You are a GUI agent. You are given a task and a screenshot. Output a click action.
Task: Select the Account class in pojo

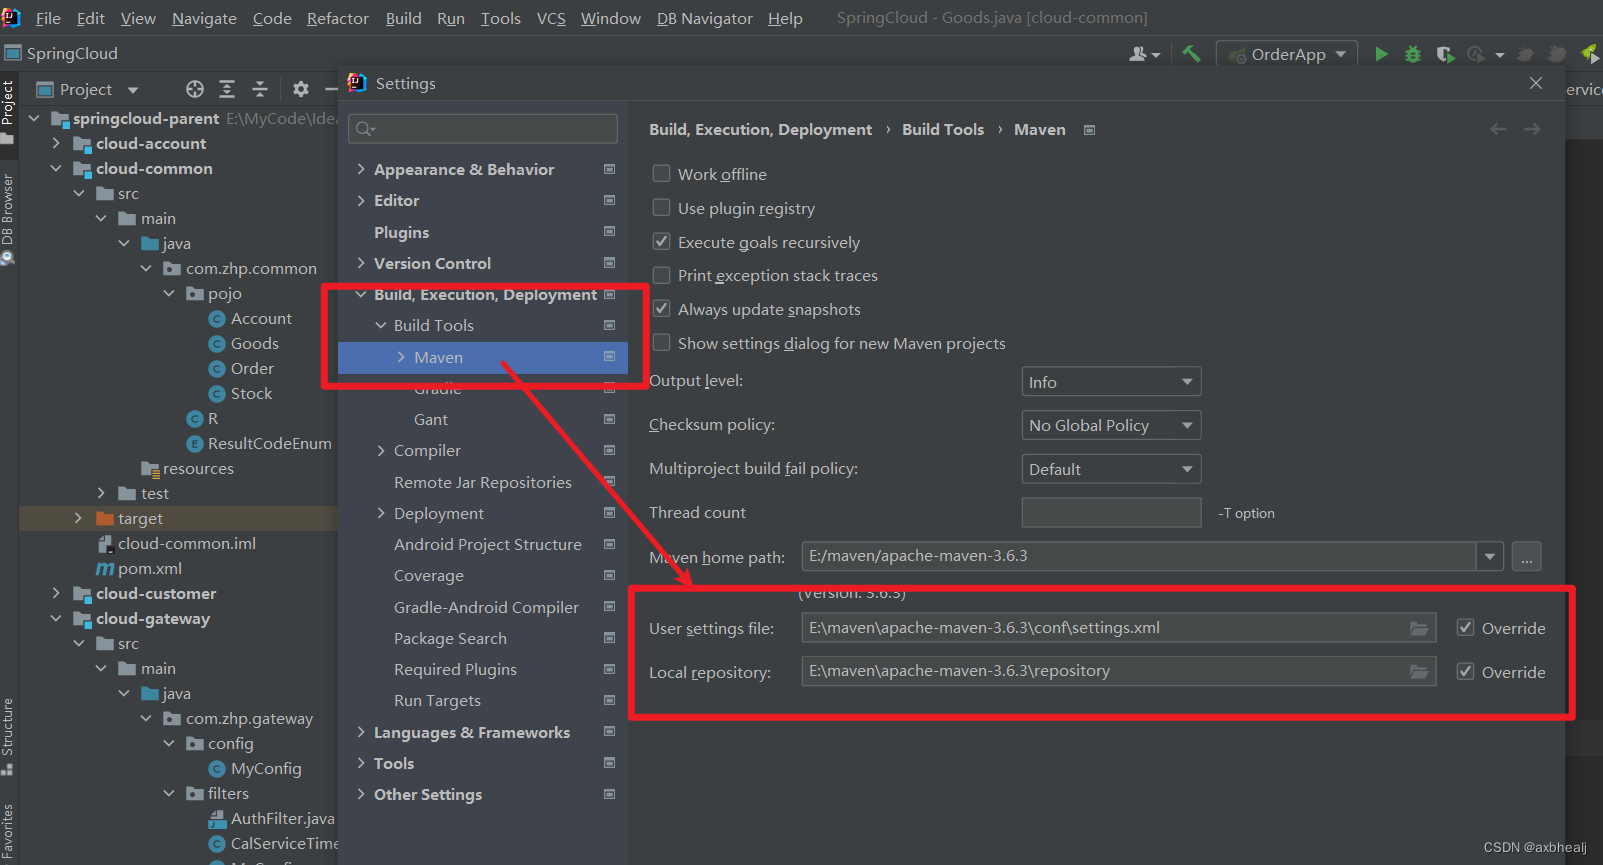coord(250,318)
